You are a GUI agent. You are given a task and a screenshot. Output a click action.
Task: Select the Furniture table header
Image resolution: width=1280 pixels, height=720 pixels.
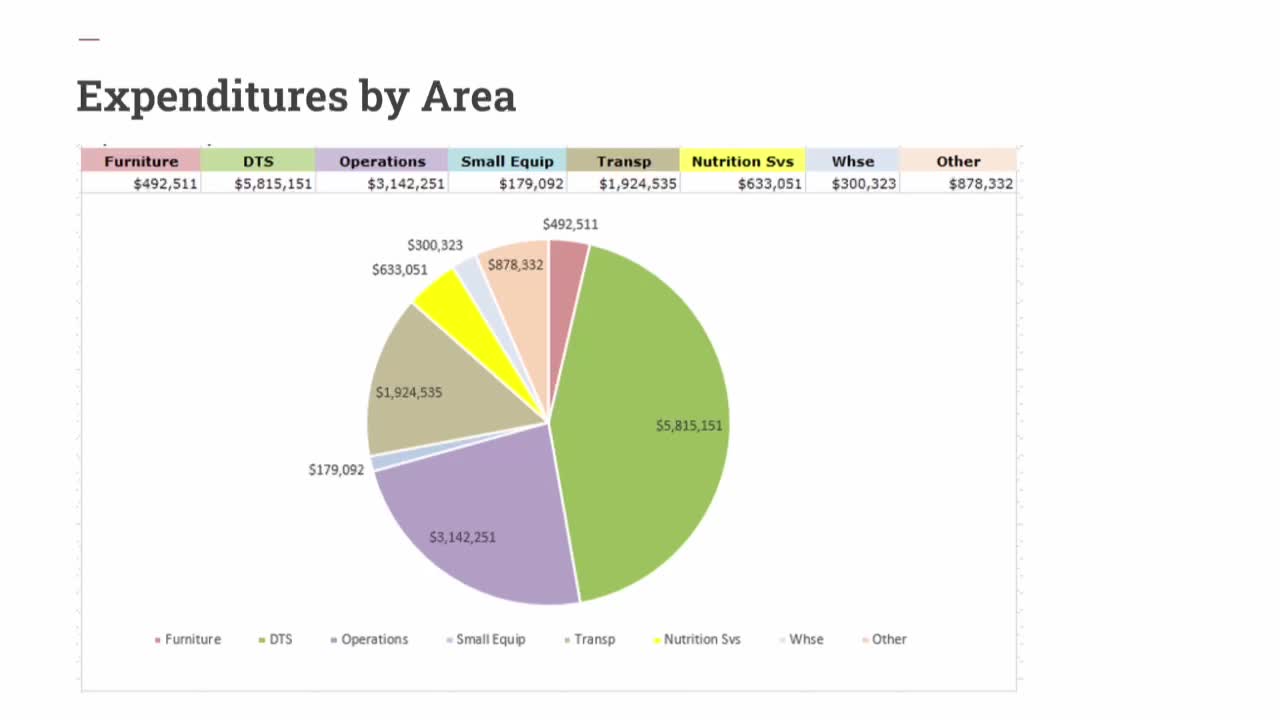[140, 161]
